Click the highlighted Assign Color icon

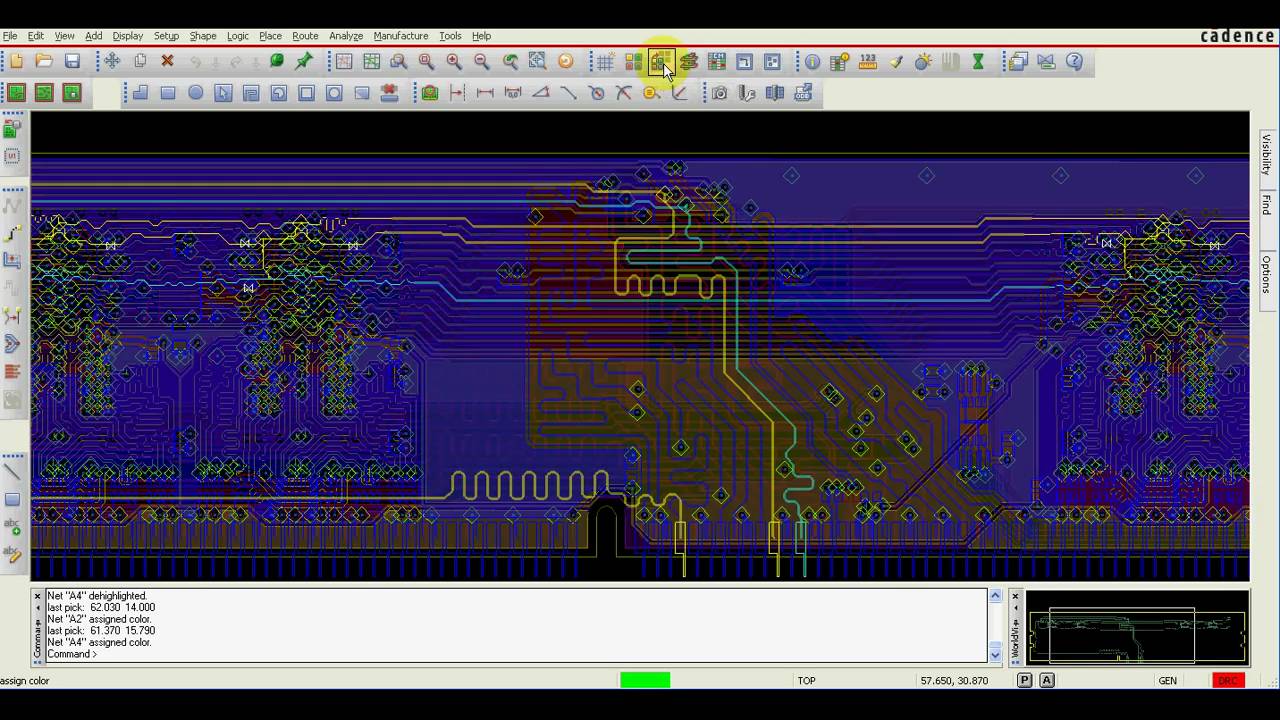click(661, 62)
